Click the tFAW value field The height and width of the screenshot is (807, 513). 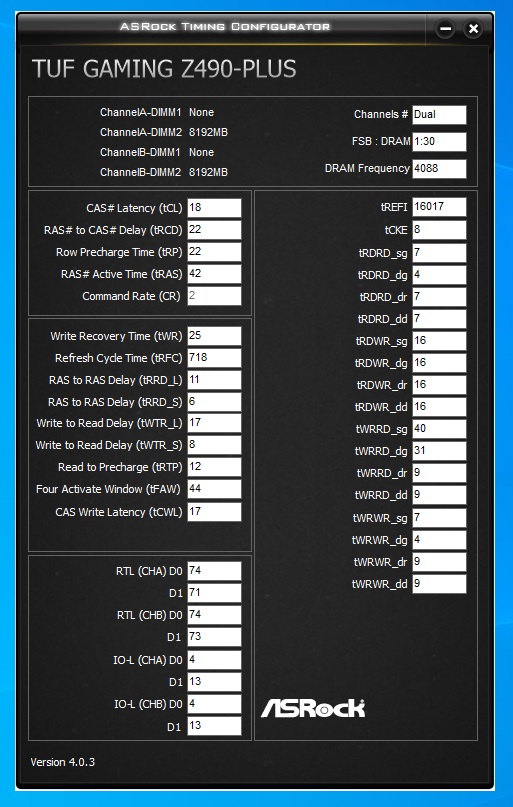(214, 489)
